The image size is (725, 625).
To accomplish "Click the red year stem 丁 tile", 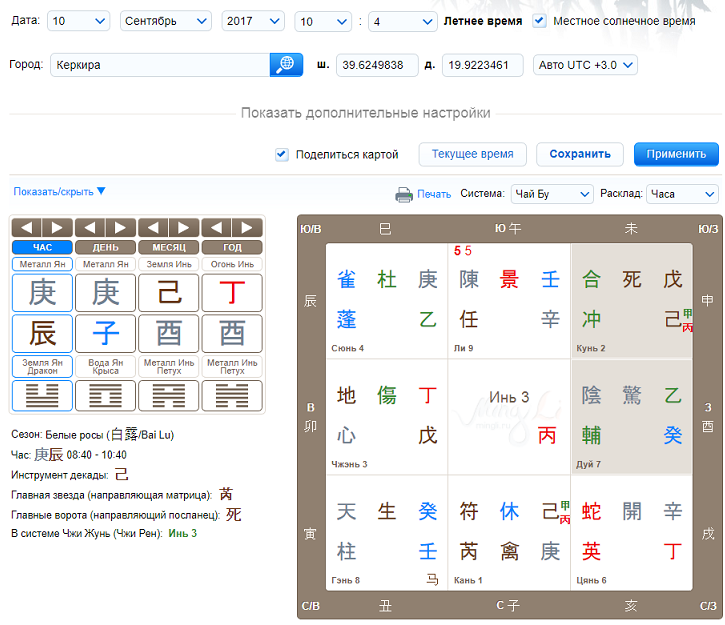I will click(x=232, y=293).
